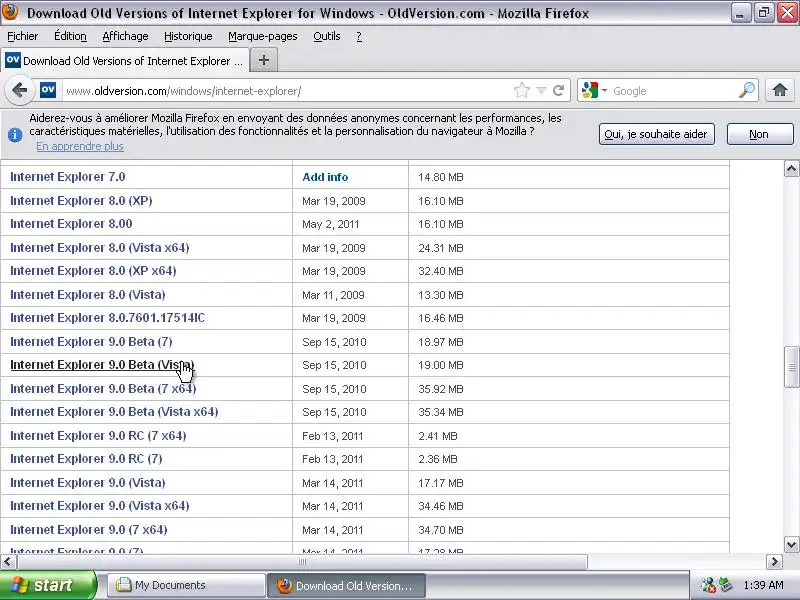Click the Mar 11, 2009 date cell
The image size is (800, 600).
[333, 295]
